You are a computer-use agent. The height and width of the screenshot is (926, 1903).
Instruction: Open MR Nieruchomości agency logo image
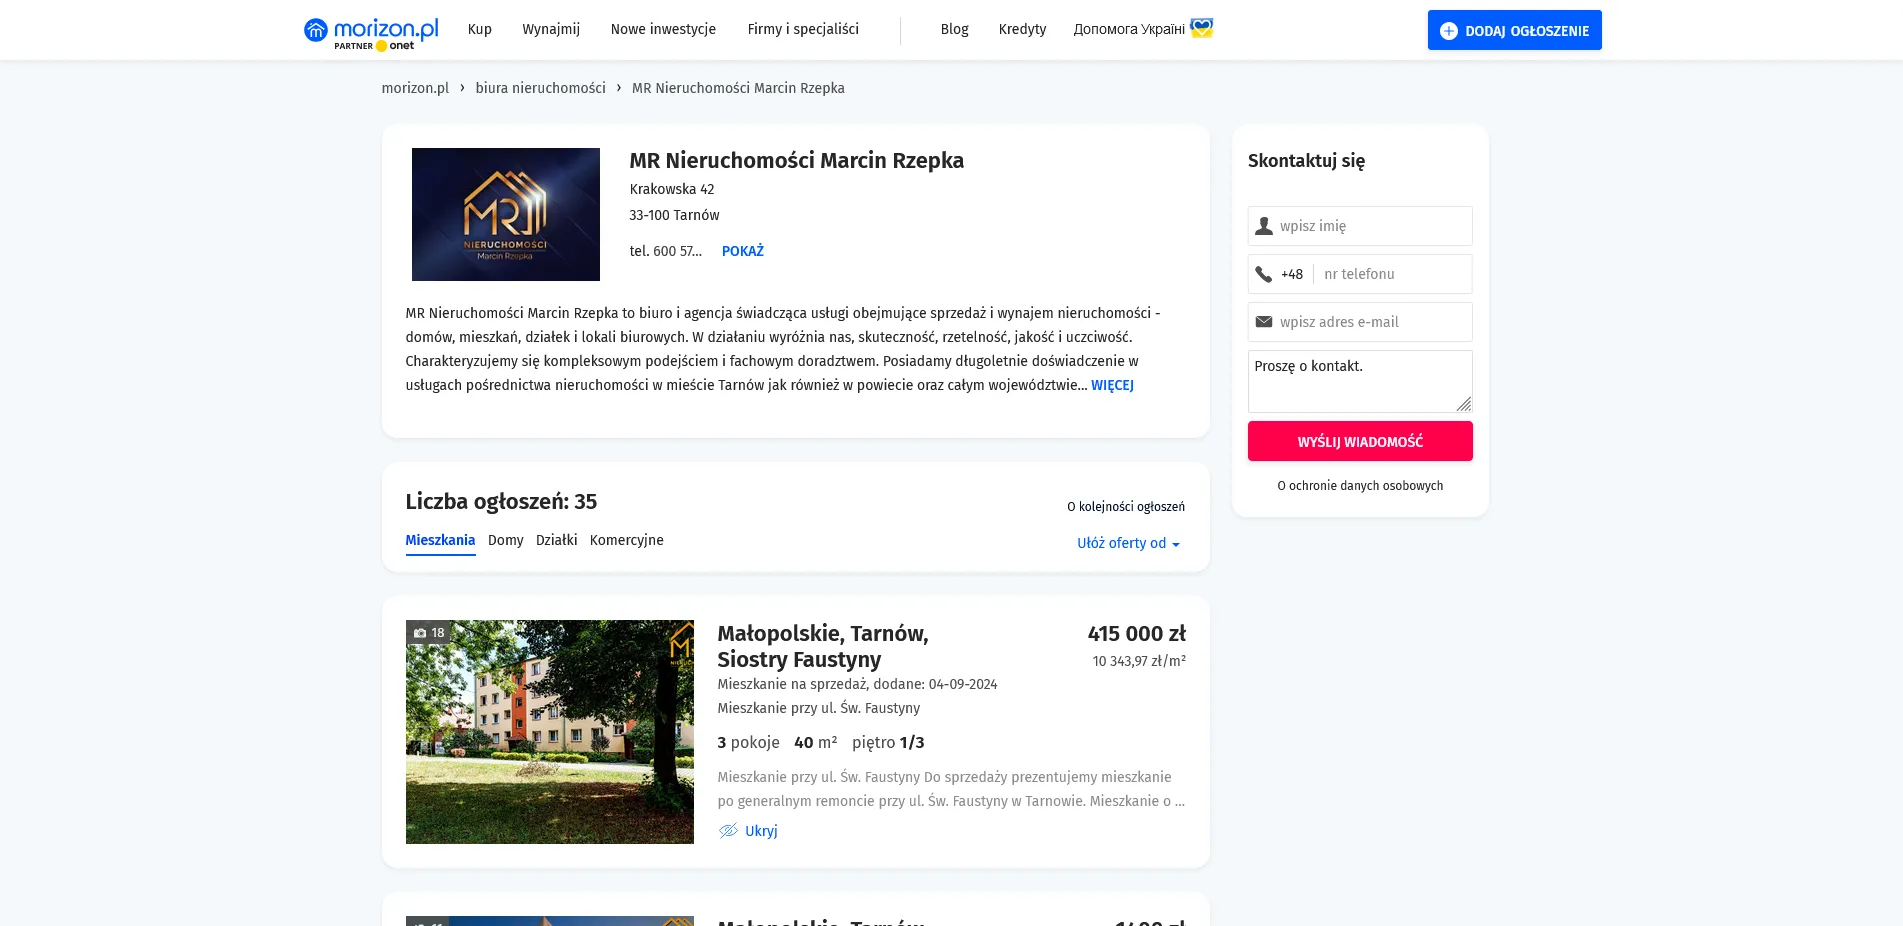pos(506,214)
